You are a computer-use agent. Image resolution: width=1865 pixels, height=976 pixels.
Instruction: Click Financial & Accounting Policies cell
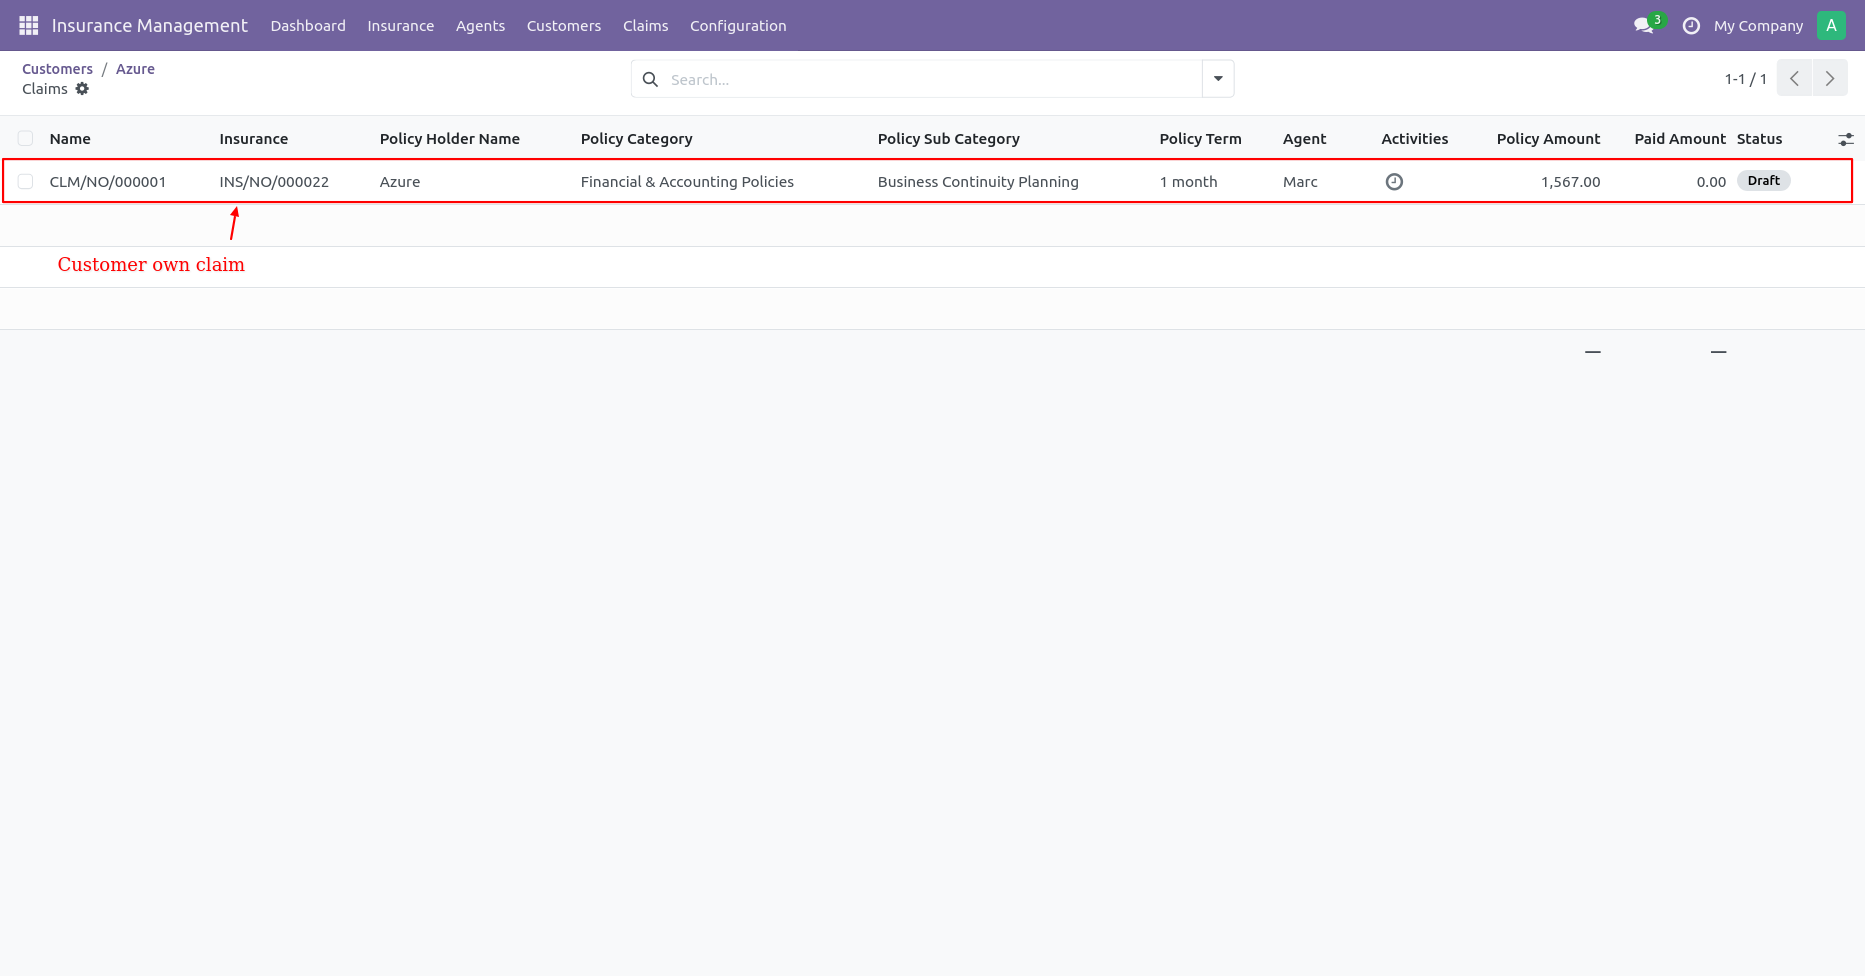pos(687,182)
